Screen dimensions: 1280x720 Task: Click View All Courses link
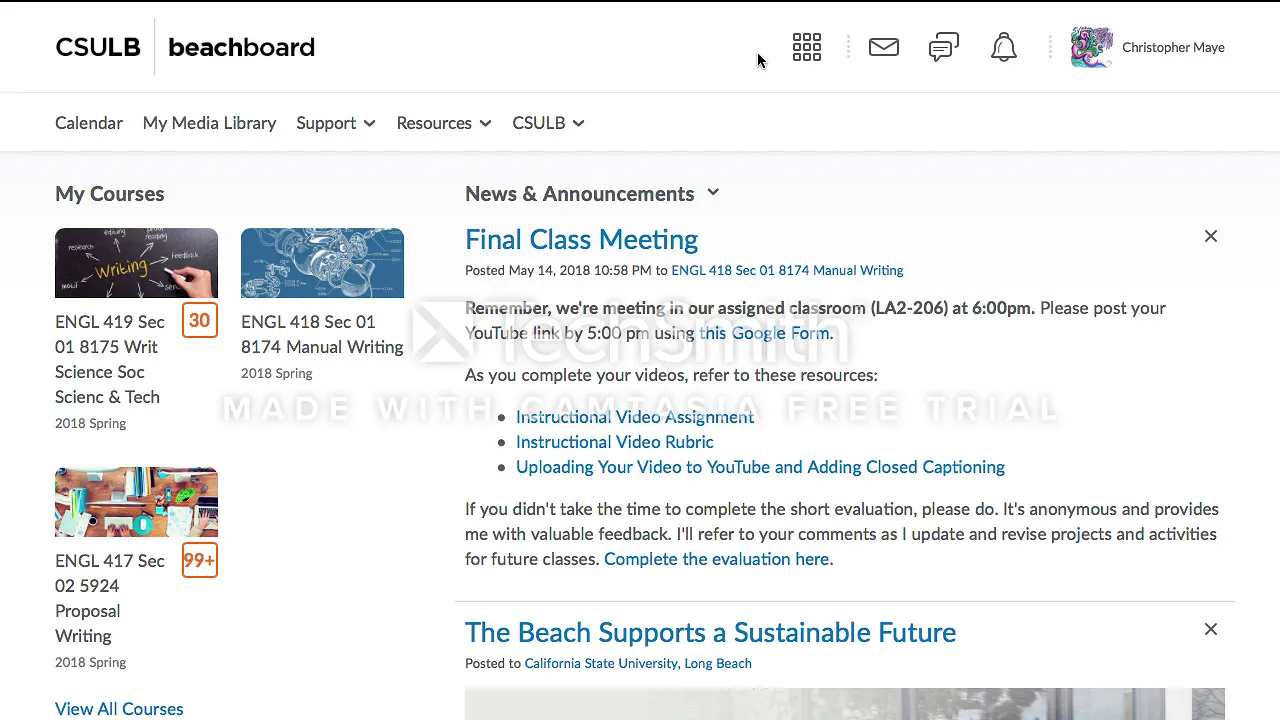[x=119, y=709]
